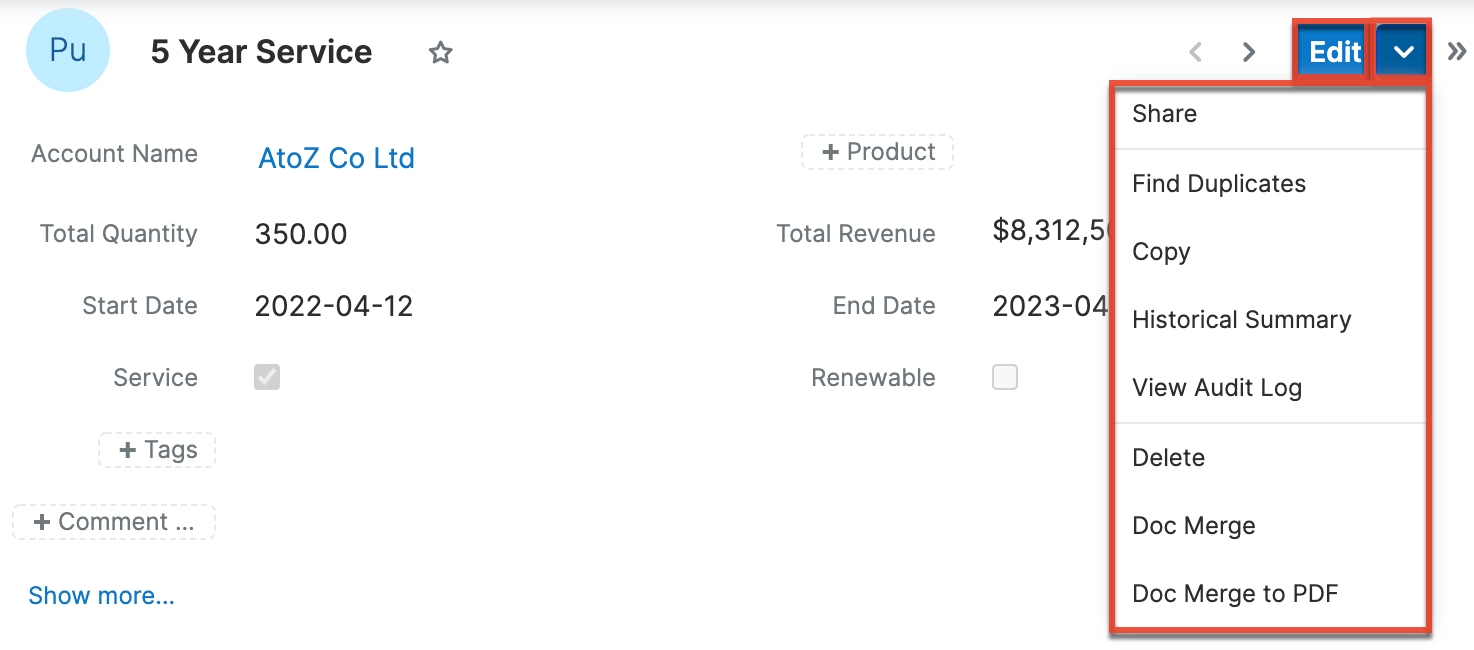The width and height of the screenshot is (1474, 650).
Task: Add tags with the + Tags button
Action: 156,450
